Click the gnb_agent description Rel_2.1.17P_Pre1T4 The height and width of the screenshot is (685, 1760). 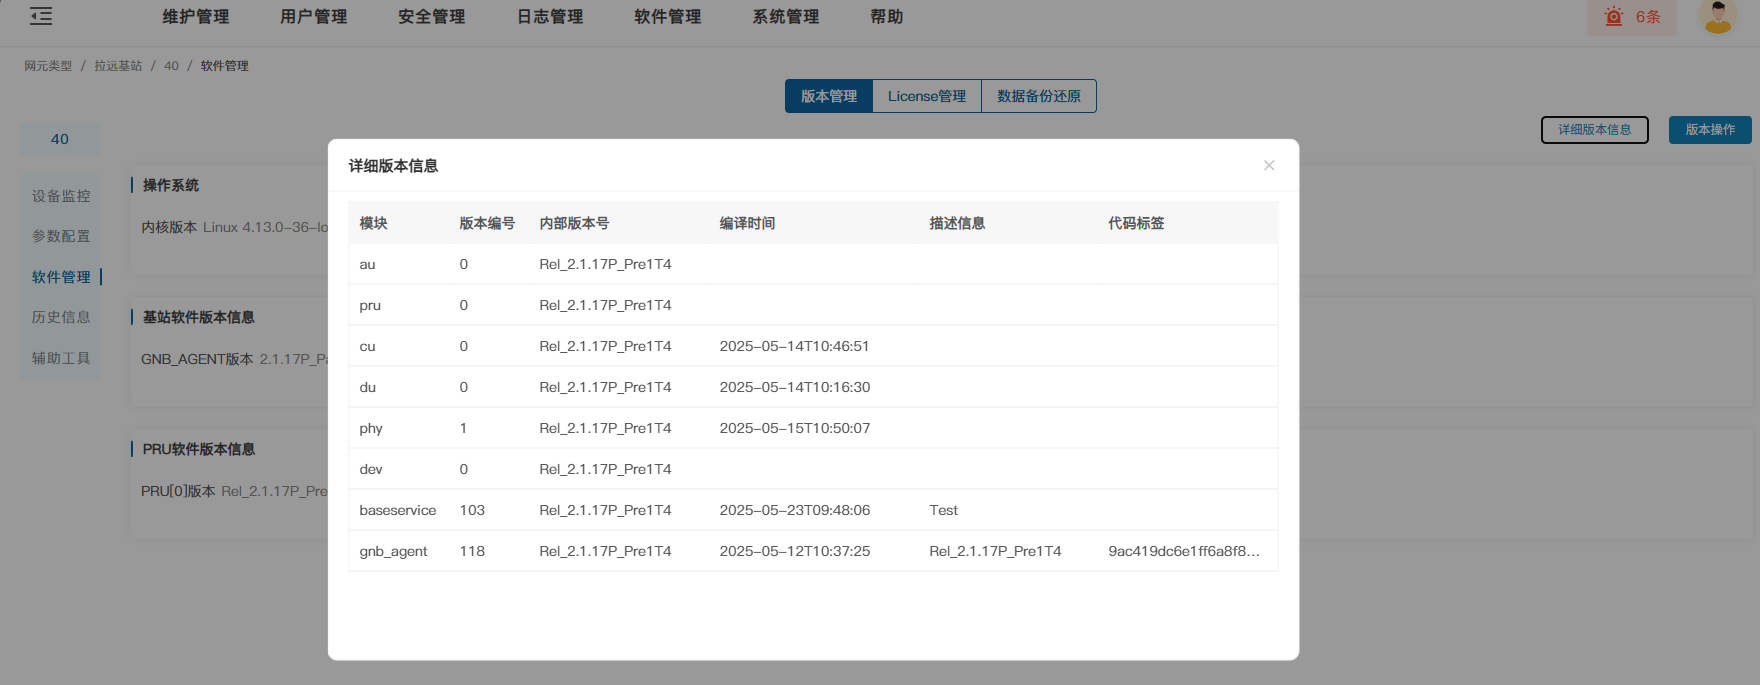click(x=995, y=551)
